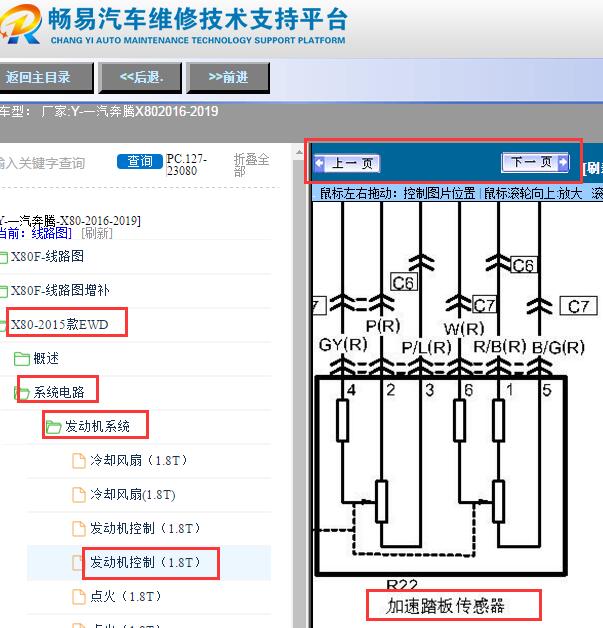Return to main directory with 返回主目录
603x628 pixels.
point(46,77)
